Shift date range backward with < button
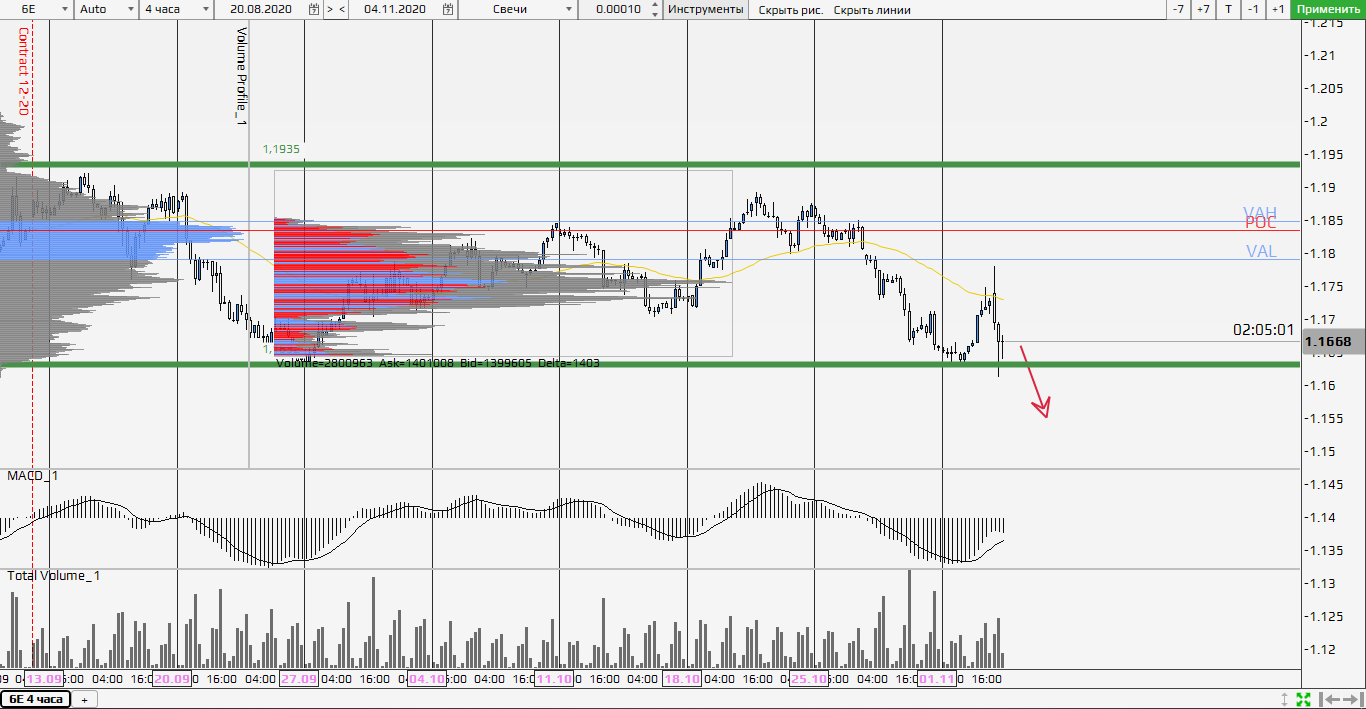 [x=343, y=9]
